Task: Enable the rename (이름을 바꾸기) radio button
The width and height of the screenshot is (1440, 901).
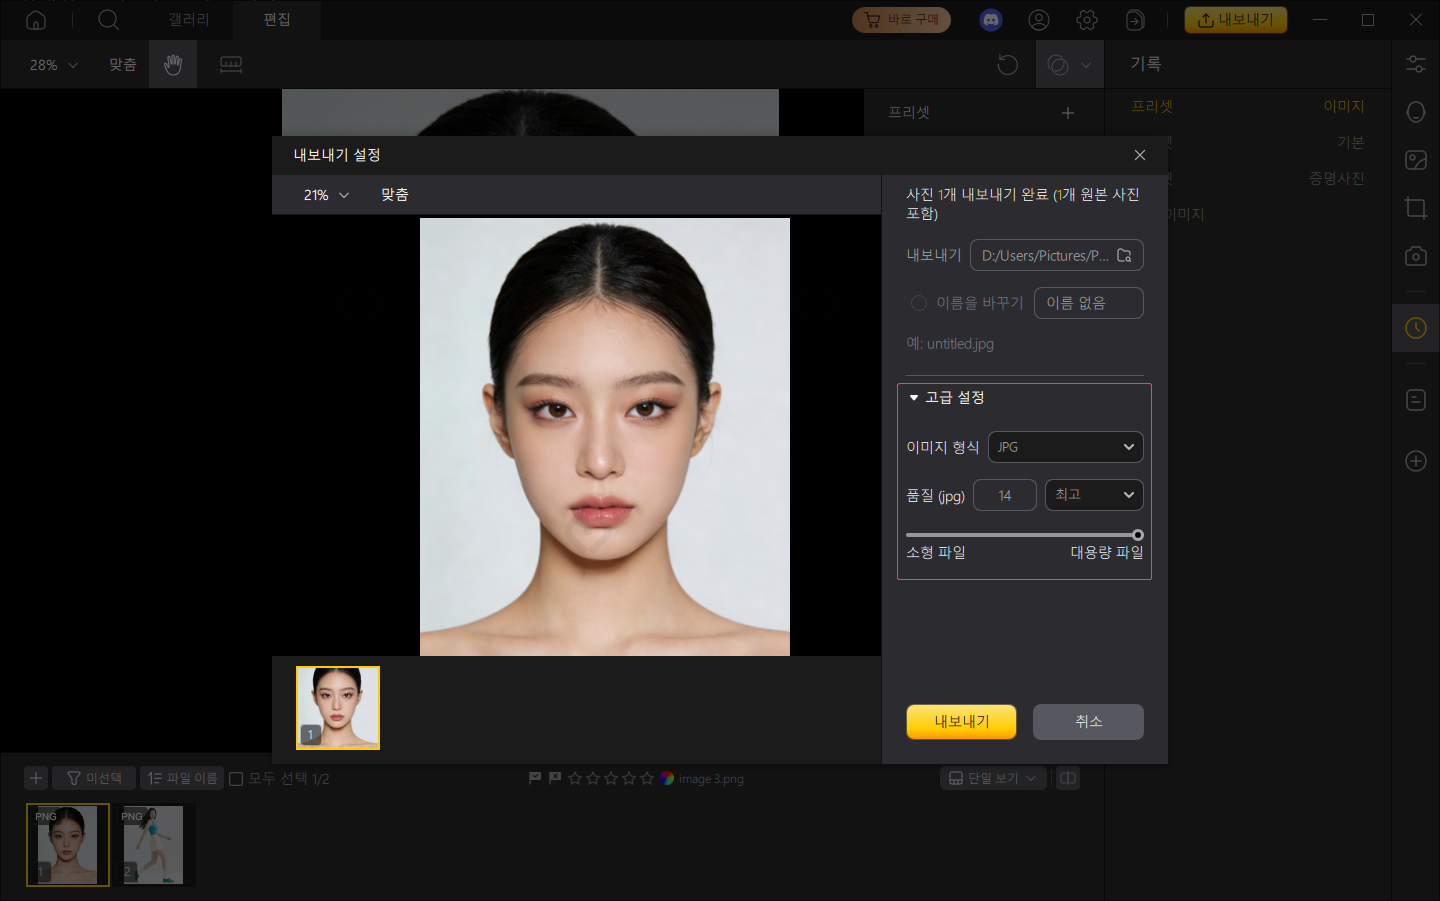Action: point(918,303)
